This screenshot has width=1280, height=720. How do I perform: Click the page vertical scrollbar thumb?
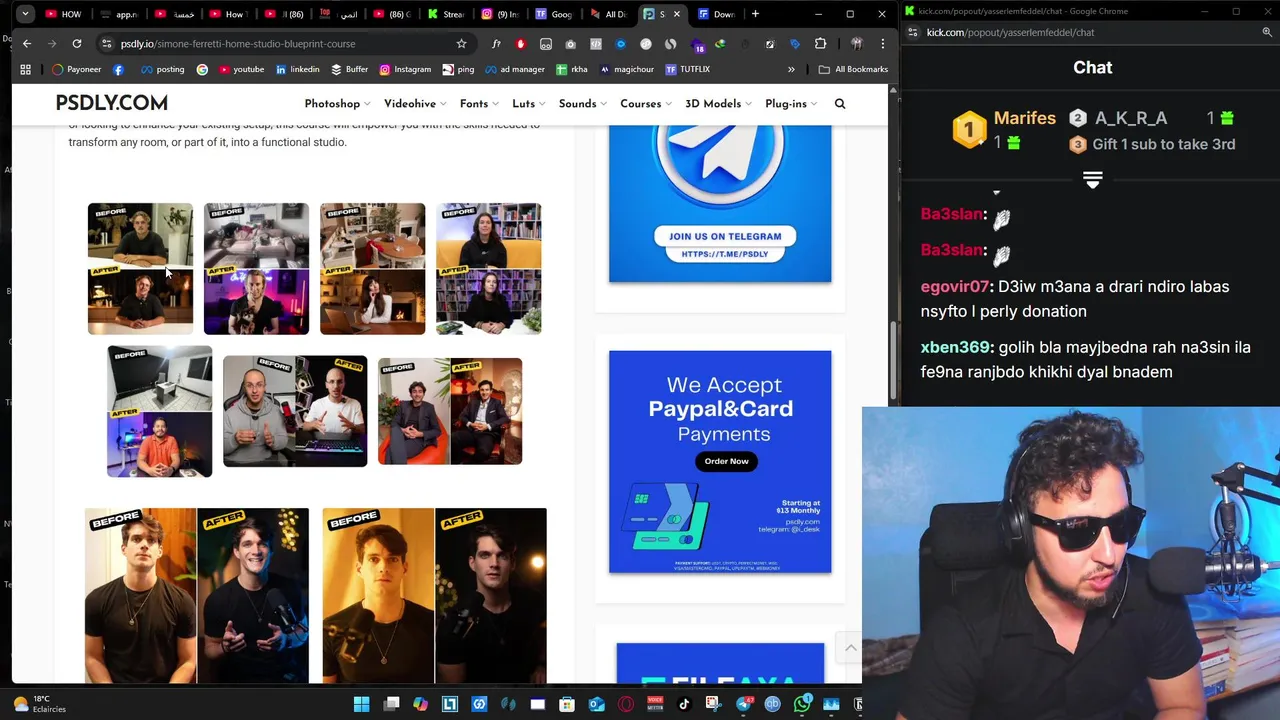click(x=893, y=360)
